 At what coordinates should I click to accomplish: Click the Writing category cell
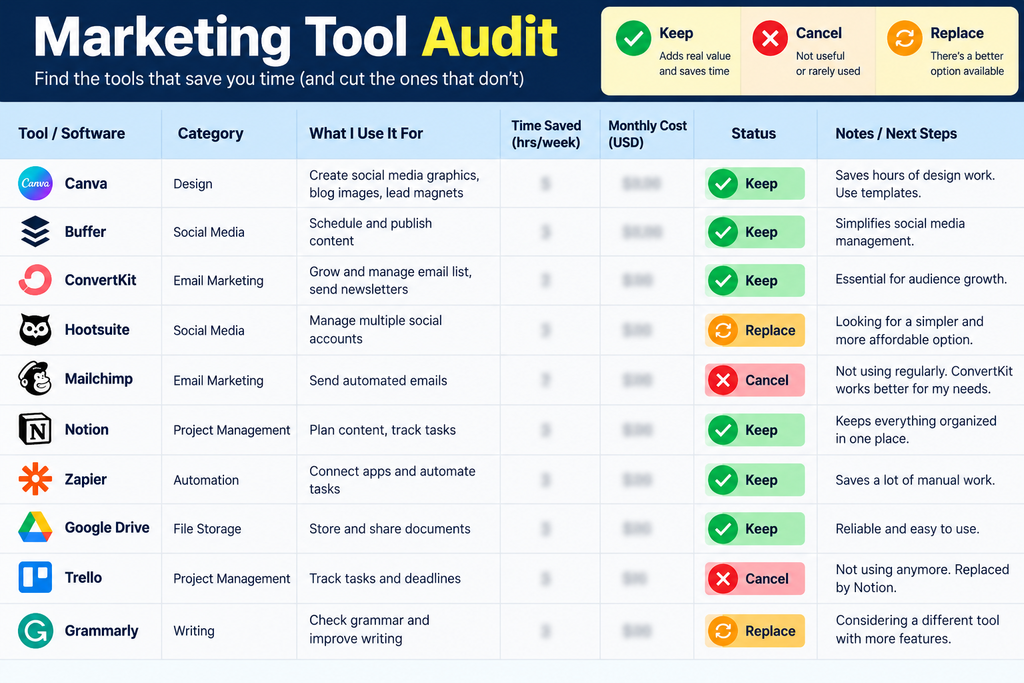click(x=194, y=631)
